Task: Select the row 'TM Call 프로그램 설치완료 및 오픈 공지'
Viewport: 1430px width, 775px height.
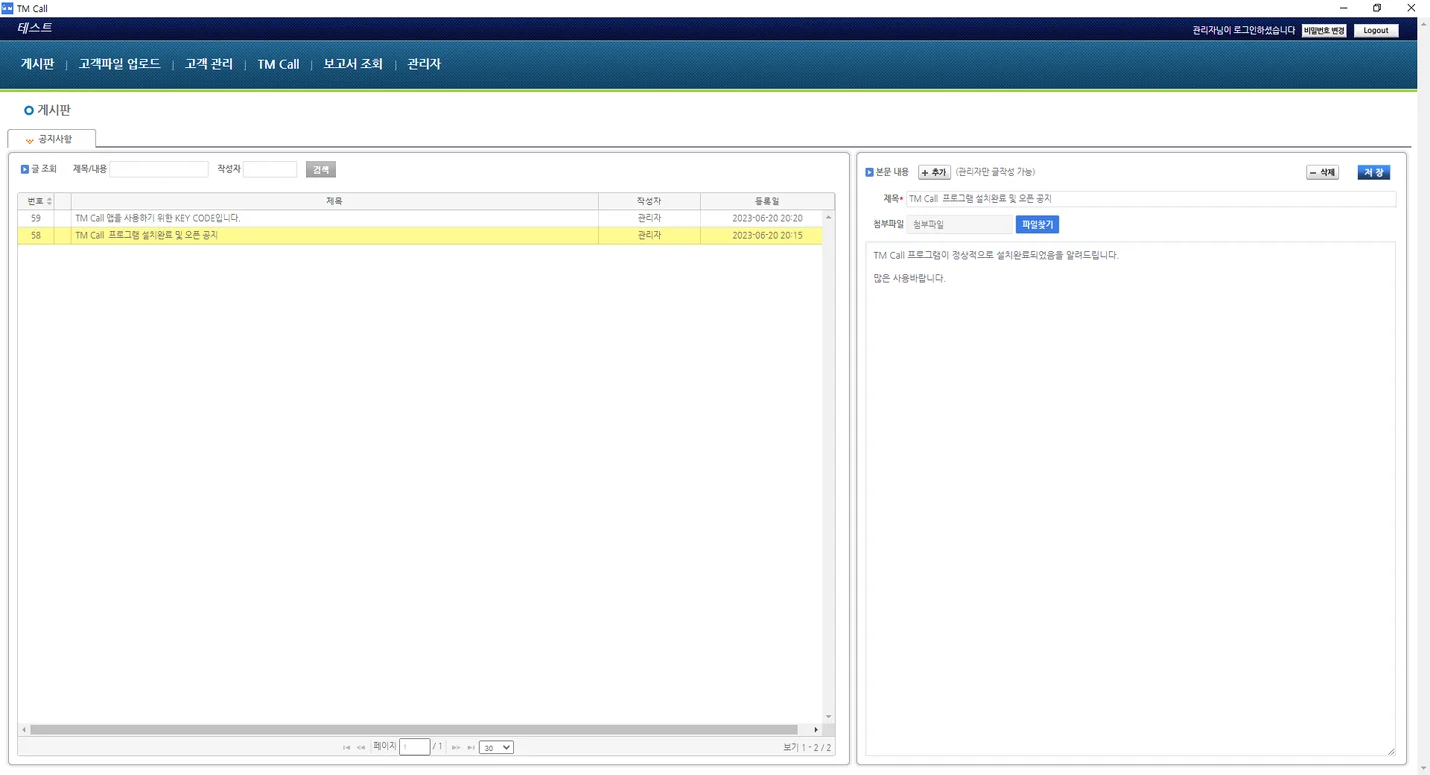Action: pyautogui.click(x=420, y=235)
